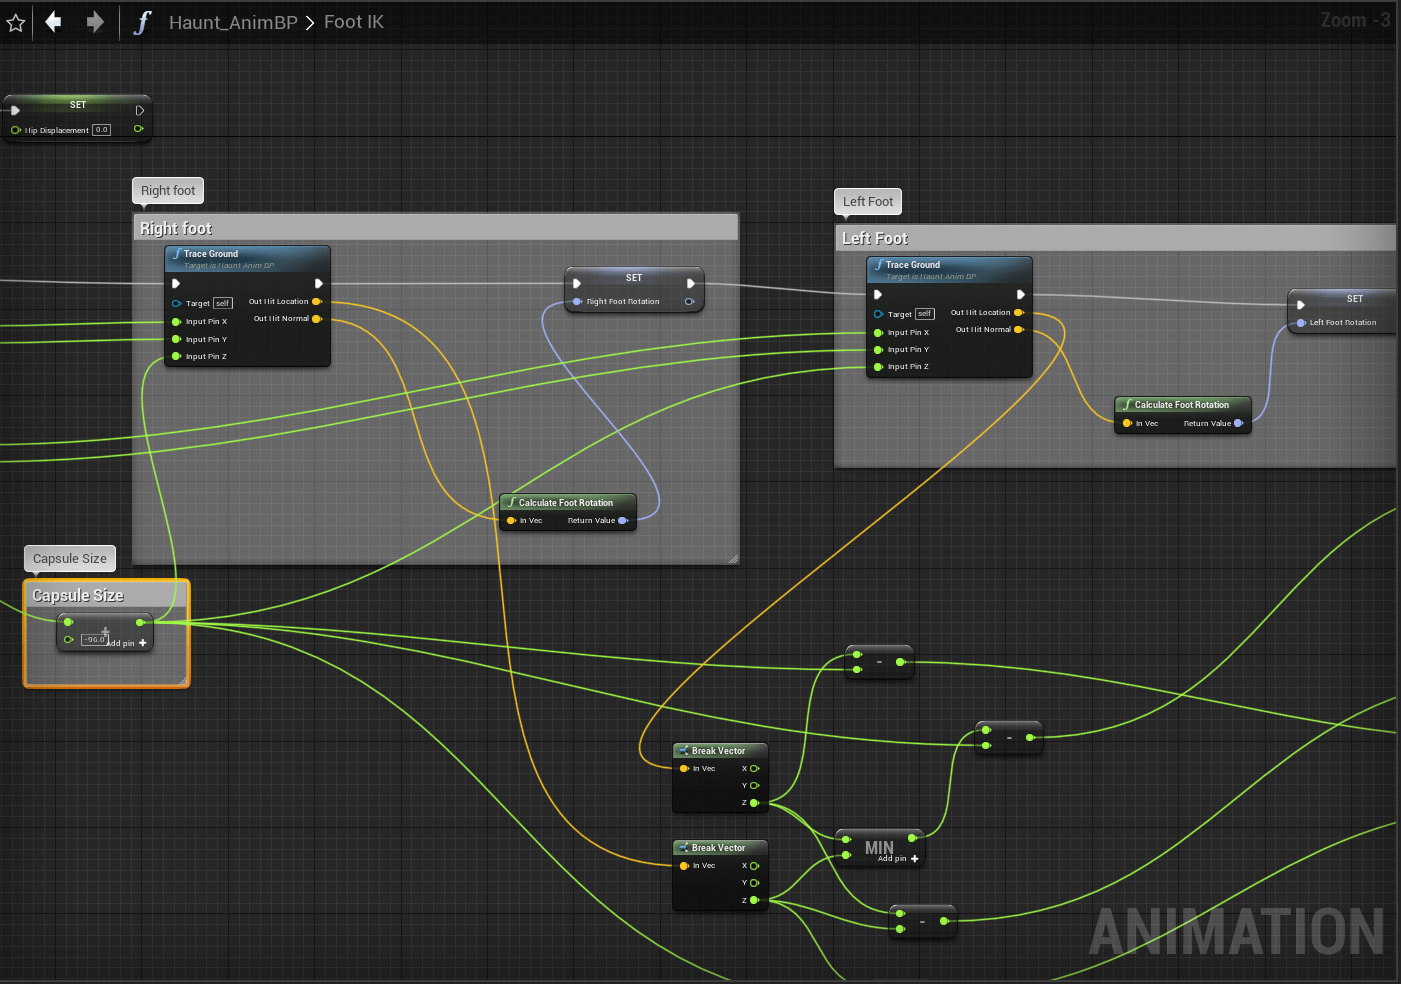Add a pin to the Capsule Size add node
Viewport: 1401px width, 984px height.
142,643
